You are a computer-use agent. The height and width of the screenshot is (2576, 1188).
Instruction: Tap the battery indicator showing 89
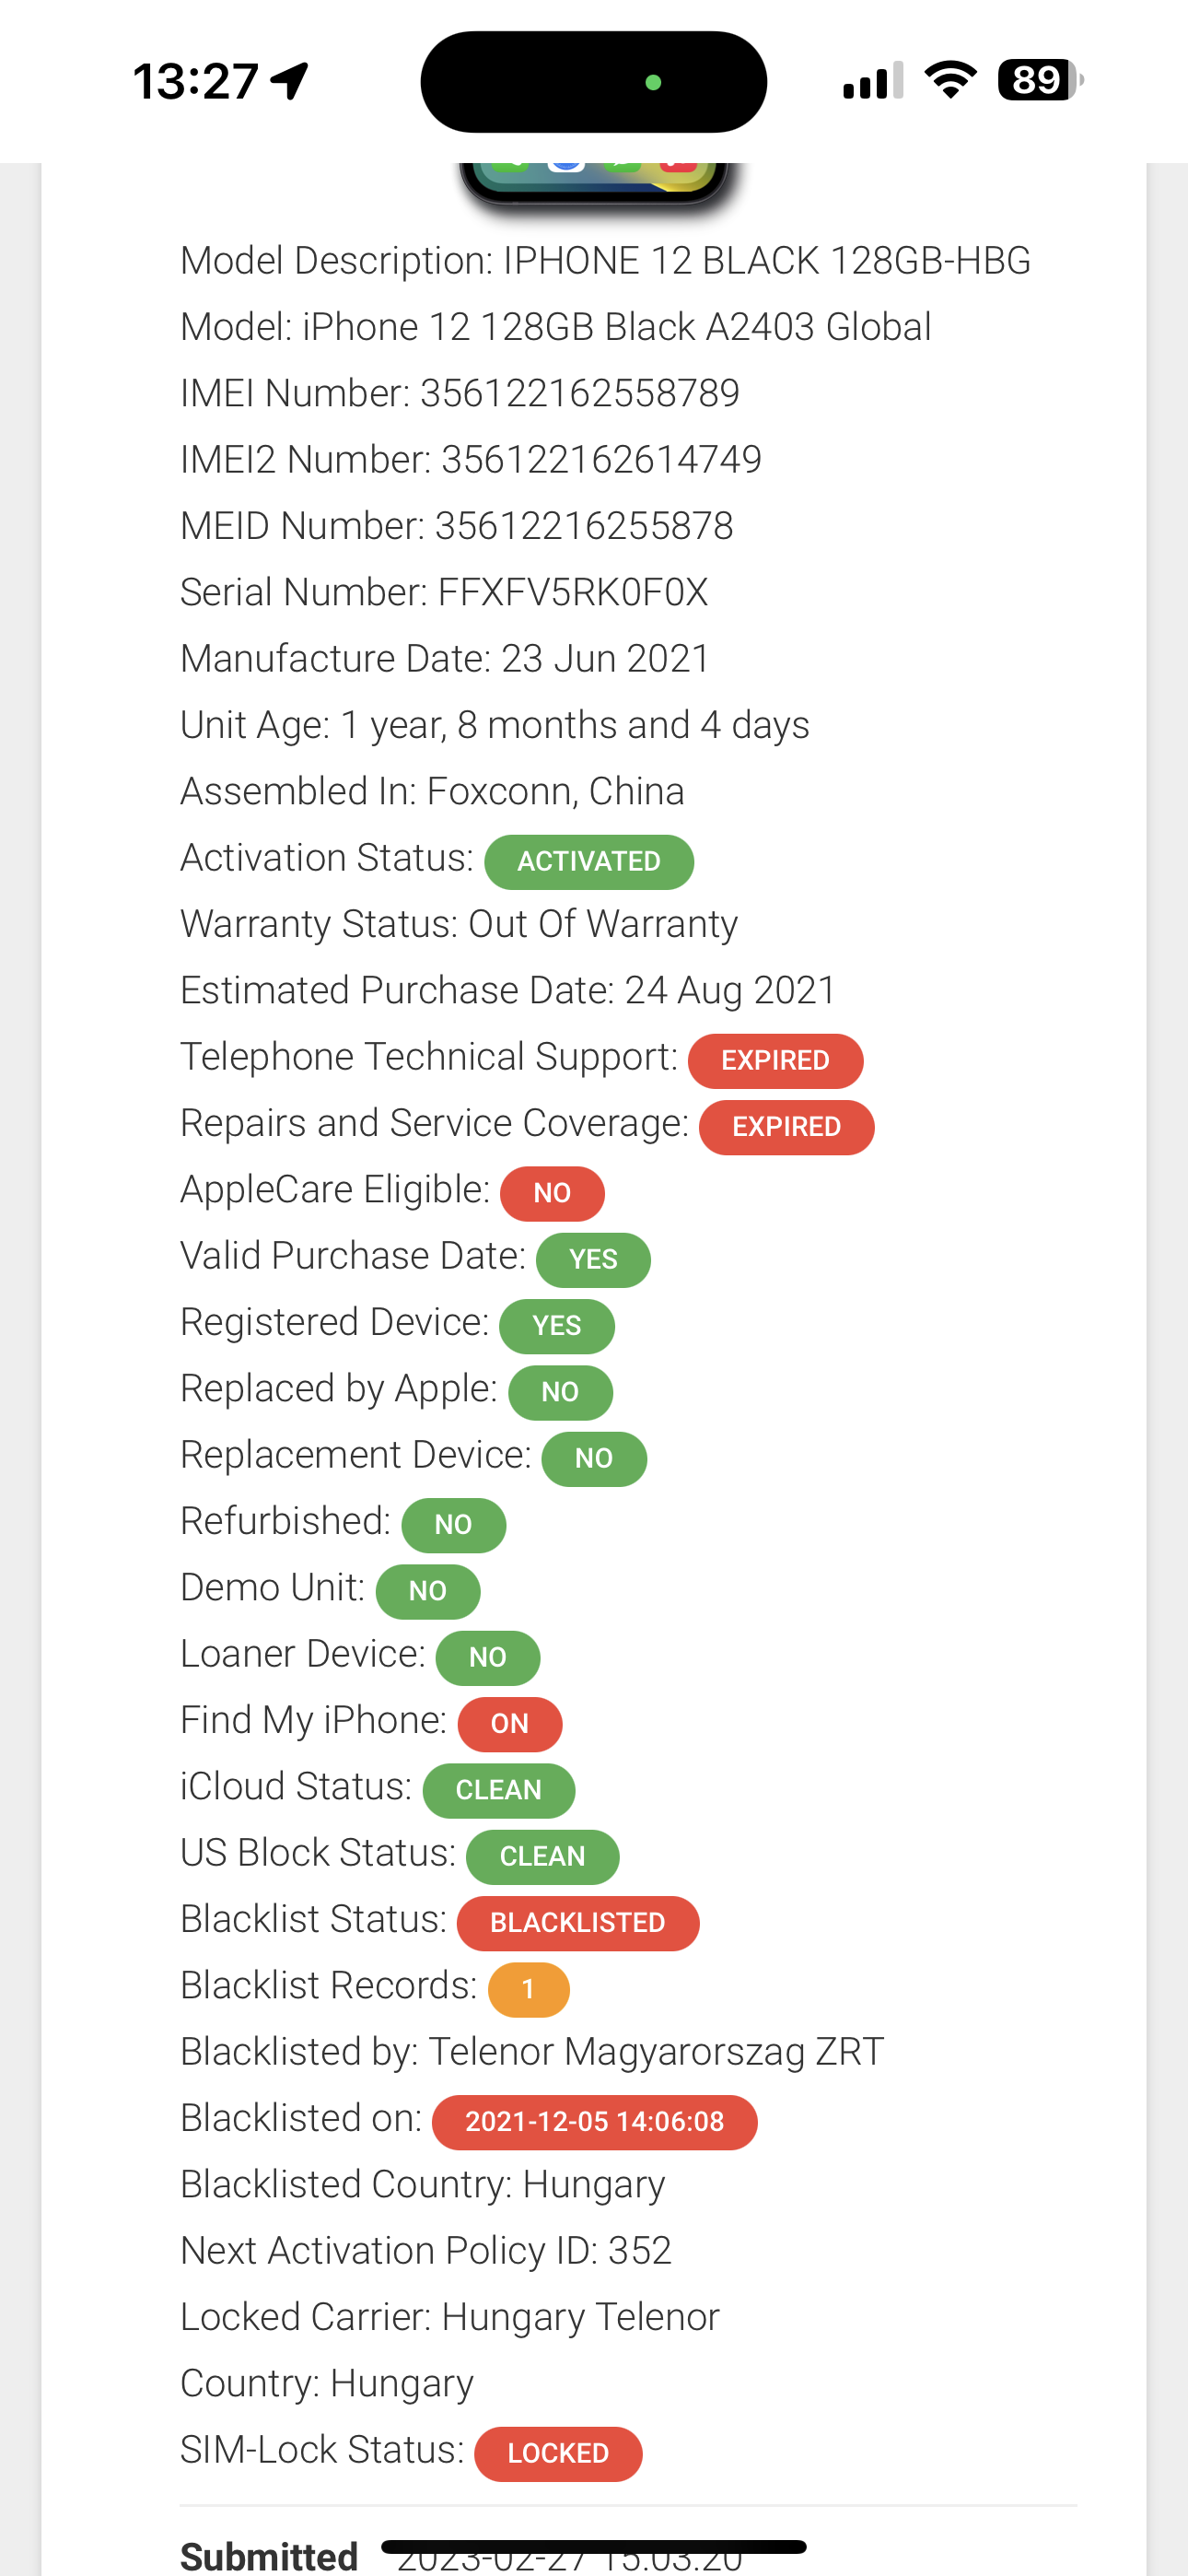(x=1040, y=80)
